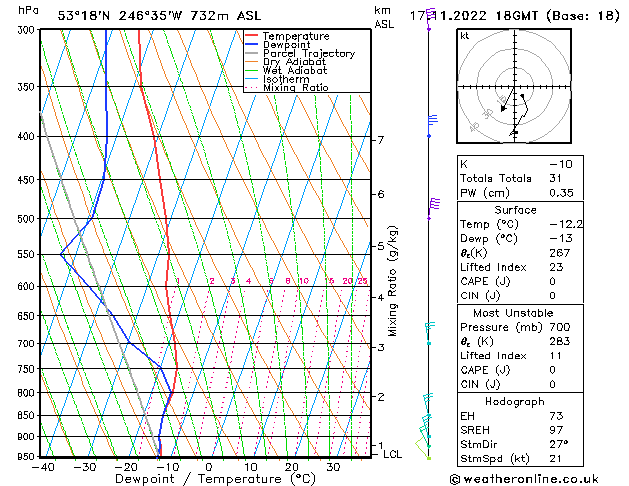The height and width of the screenshot is (486, 629).
Task: Select the Parcel Trajectory legend entry
Action: (307, 54)
